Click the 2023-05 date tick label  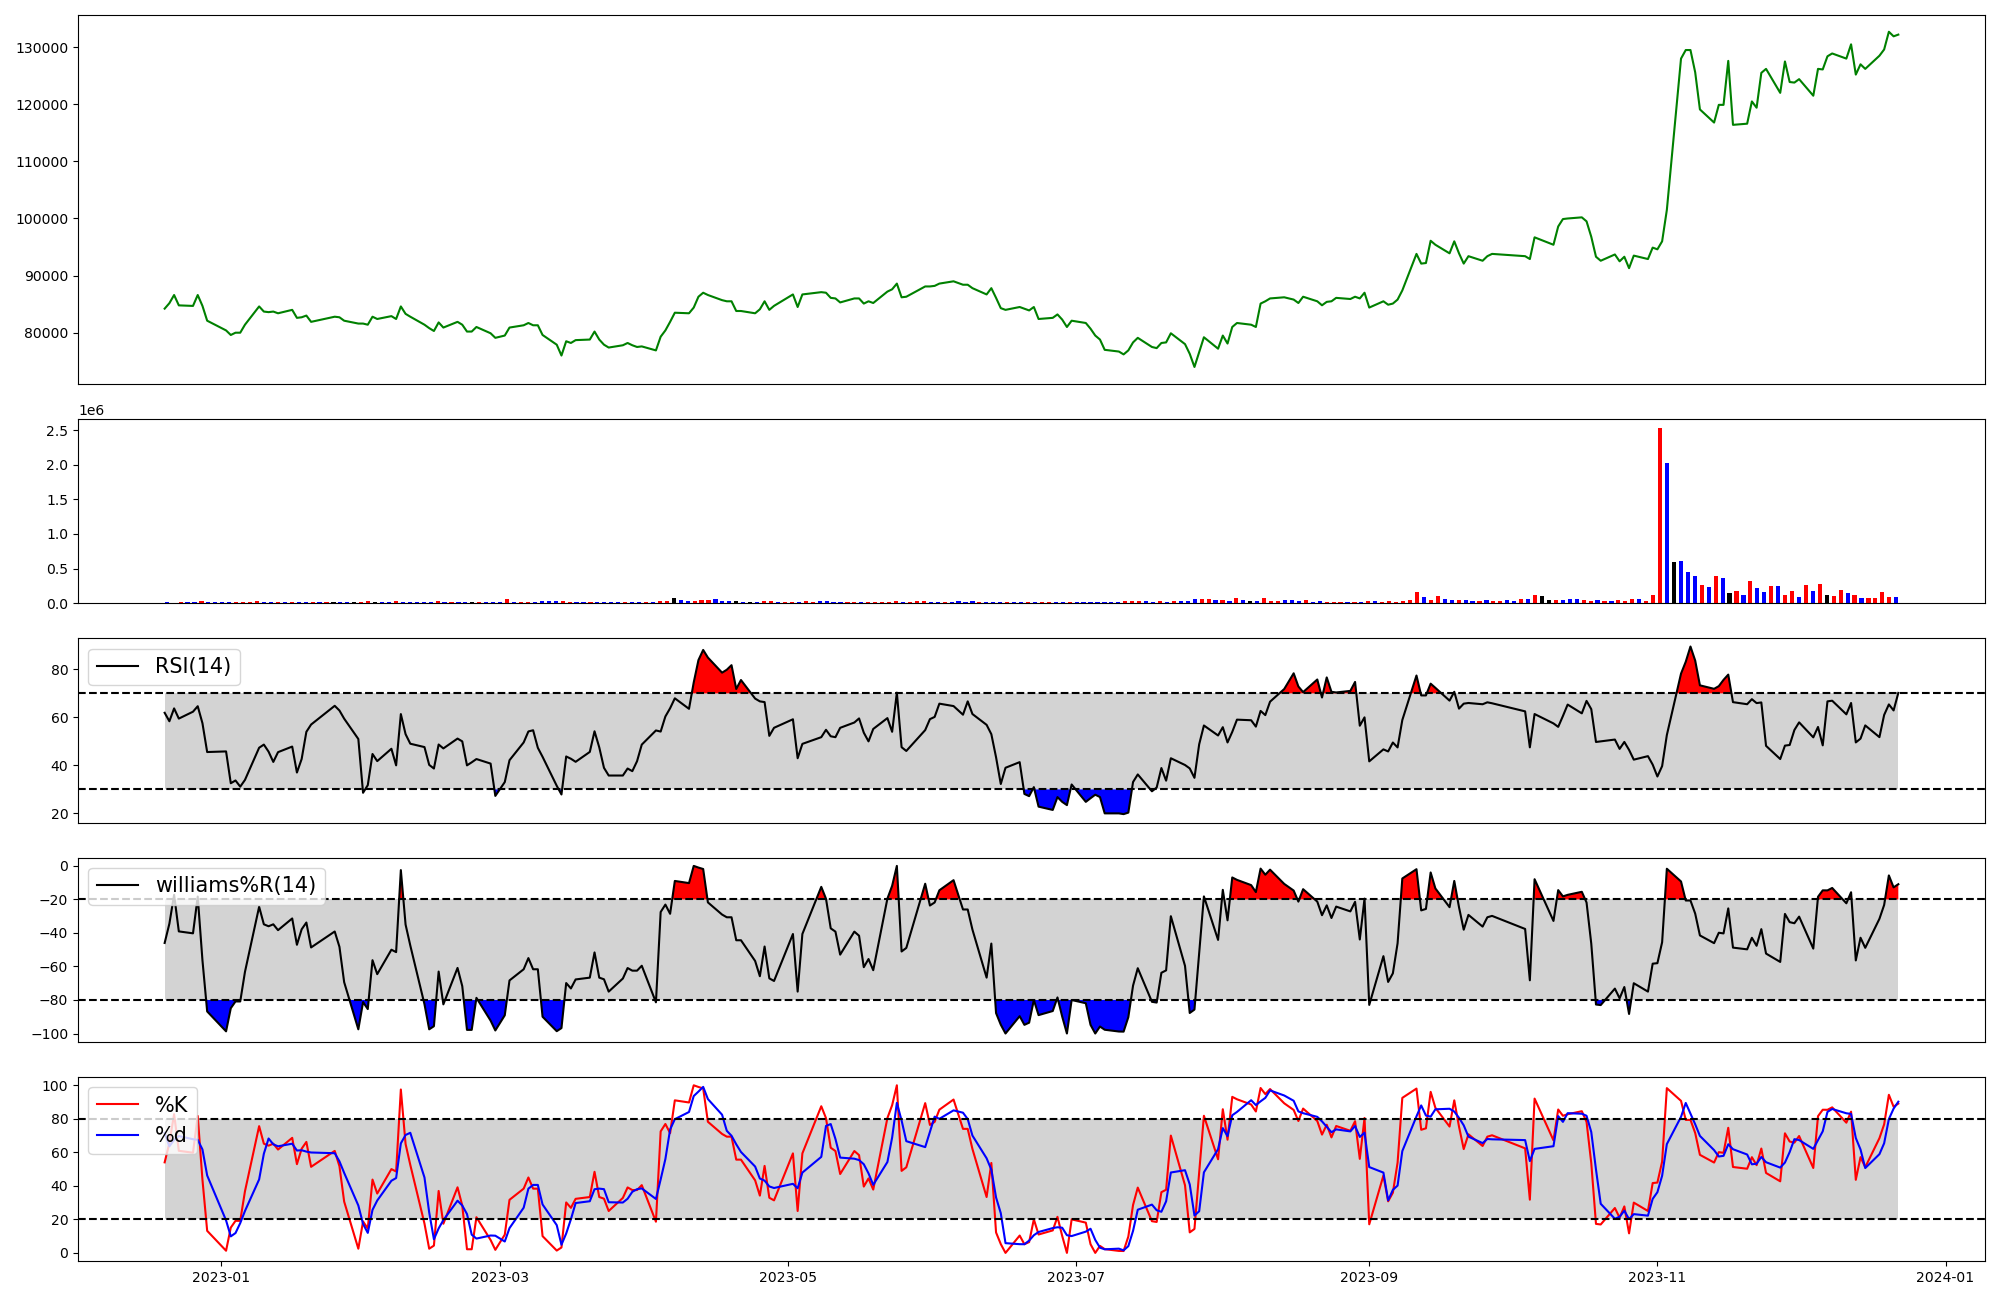click(x=788, y=1276)
